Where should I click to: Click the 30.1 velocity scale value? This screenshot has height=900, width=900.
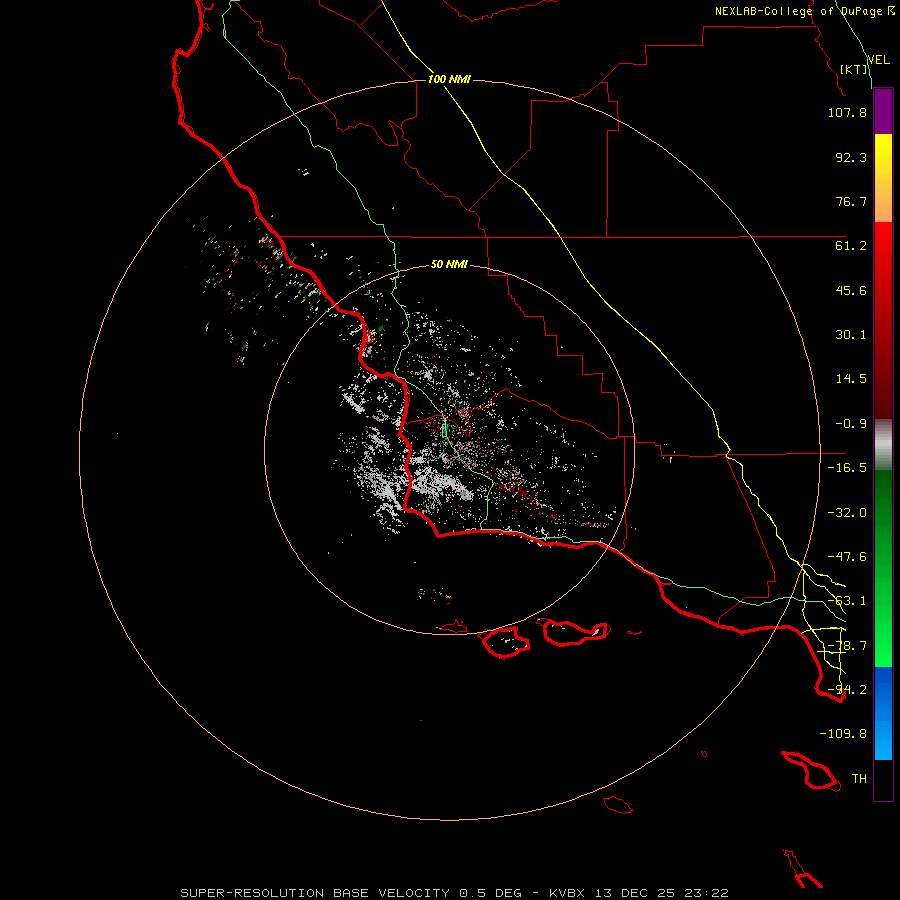pos(851,335)
